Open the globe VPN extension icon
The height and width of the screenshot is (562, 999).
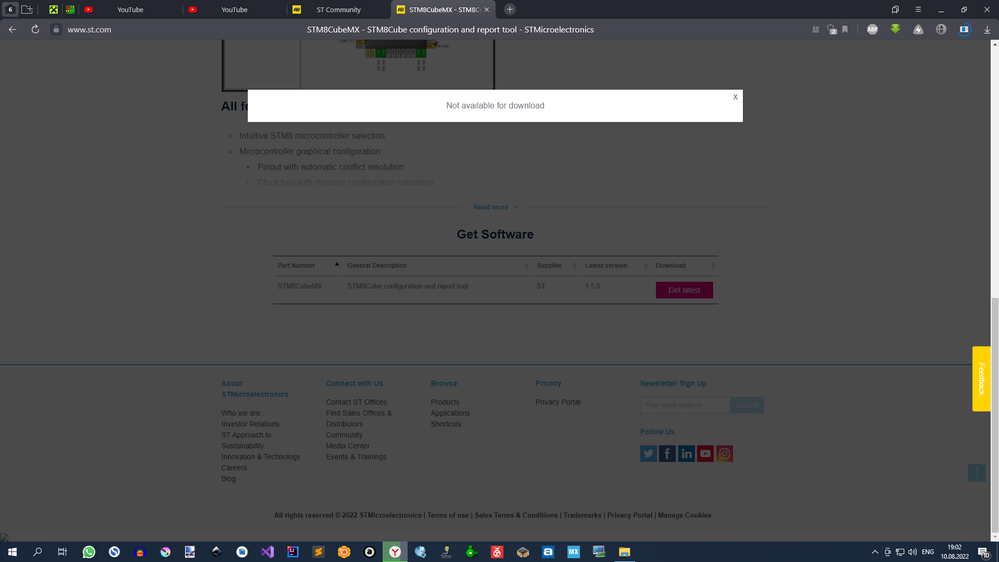click(941, 29)
